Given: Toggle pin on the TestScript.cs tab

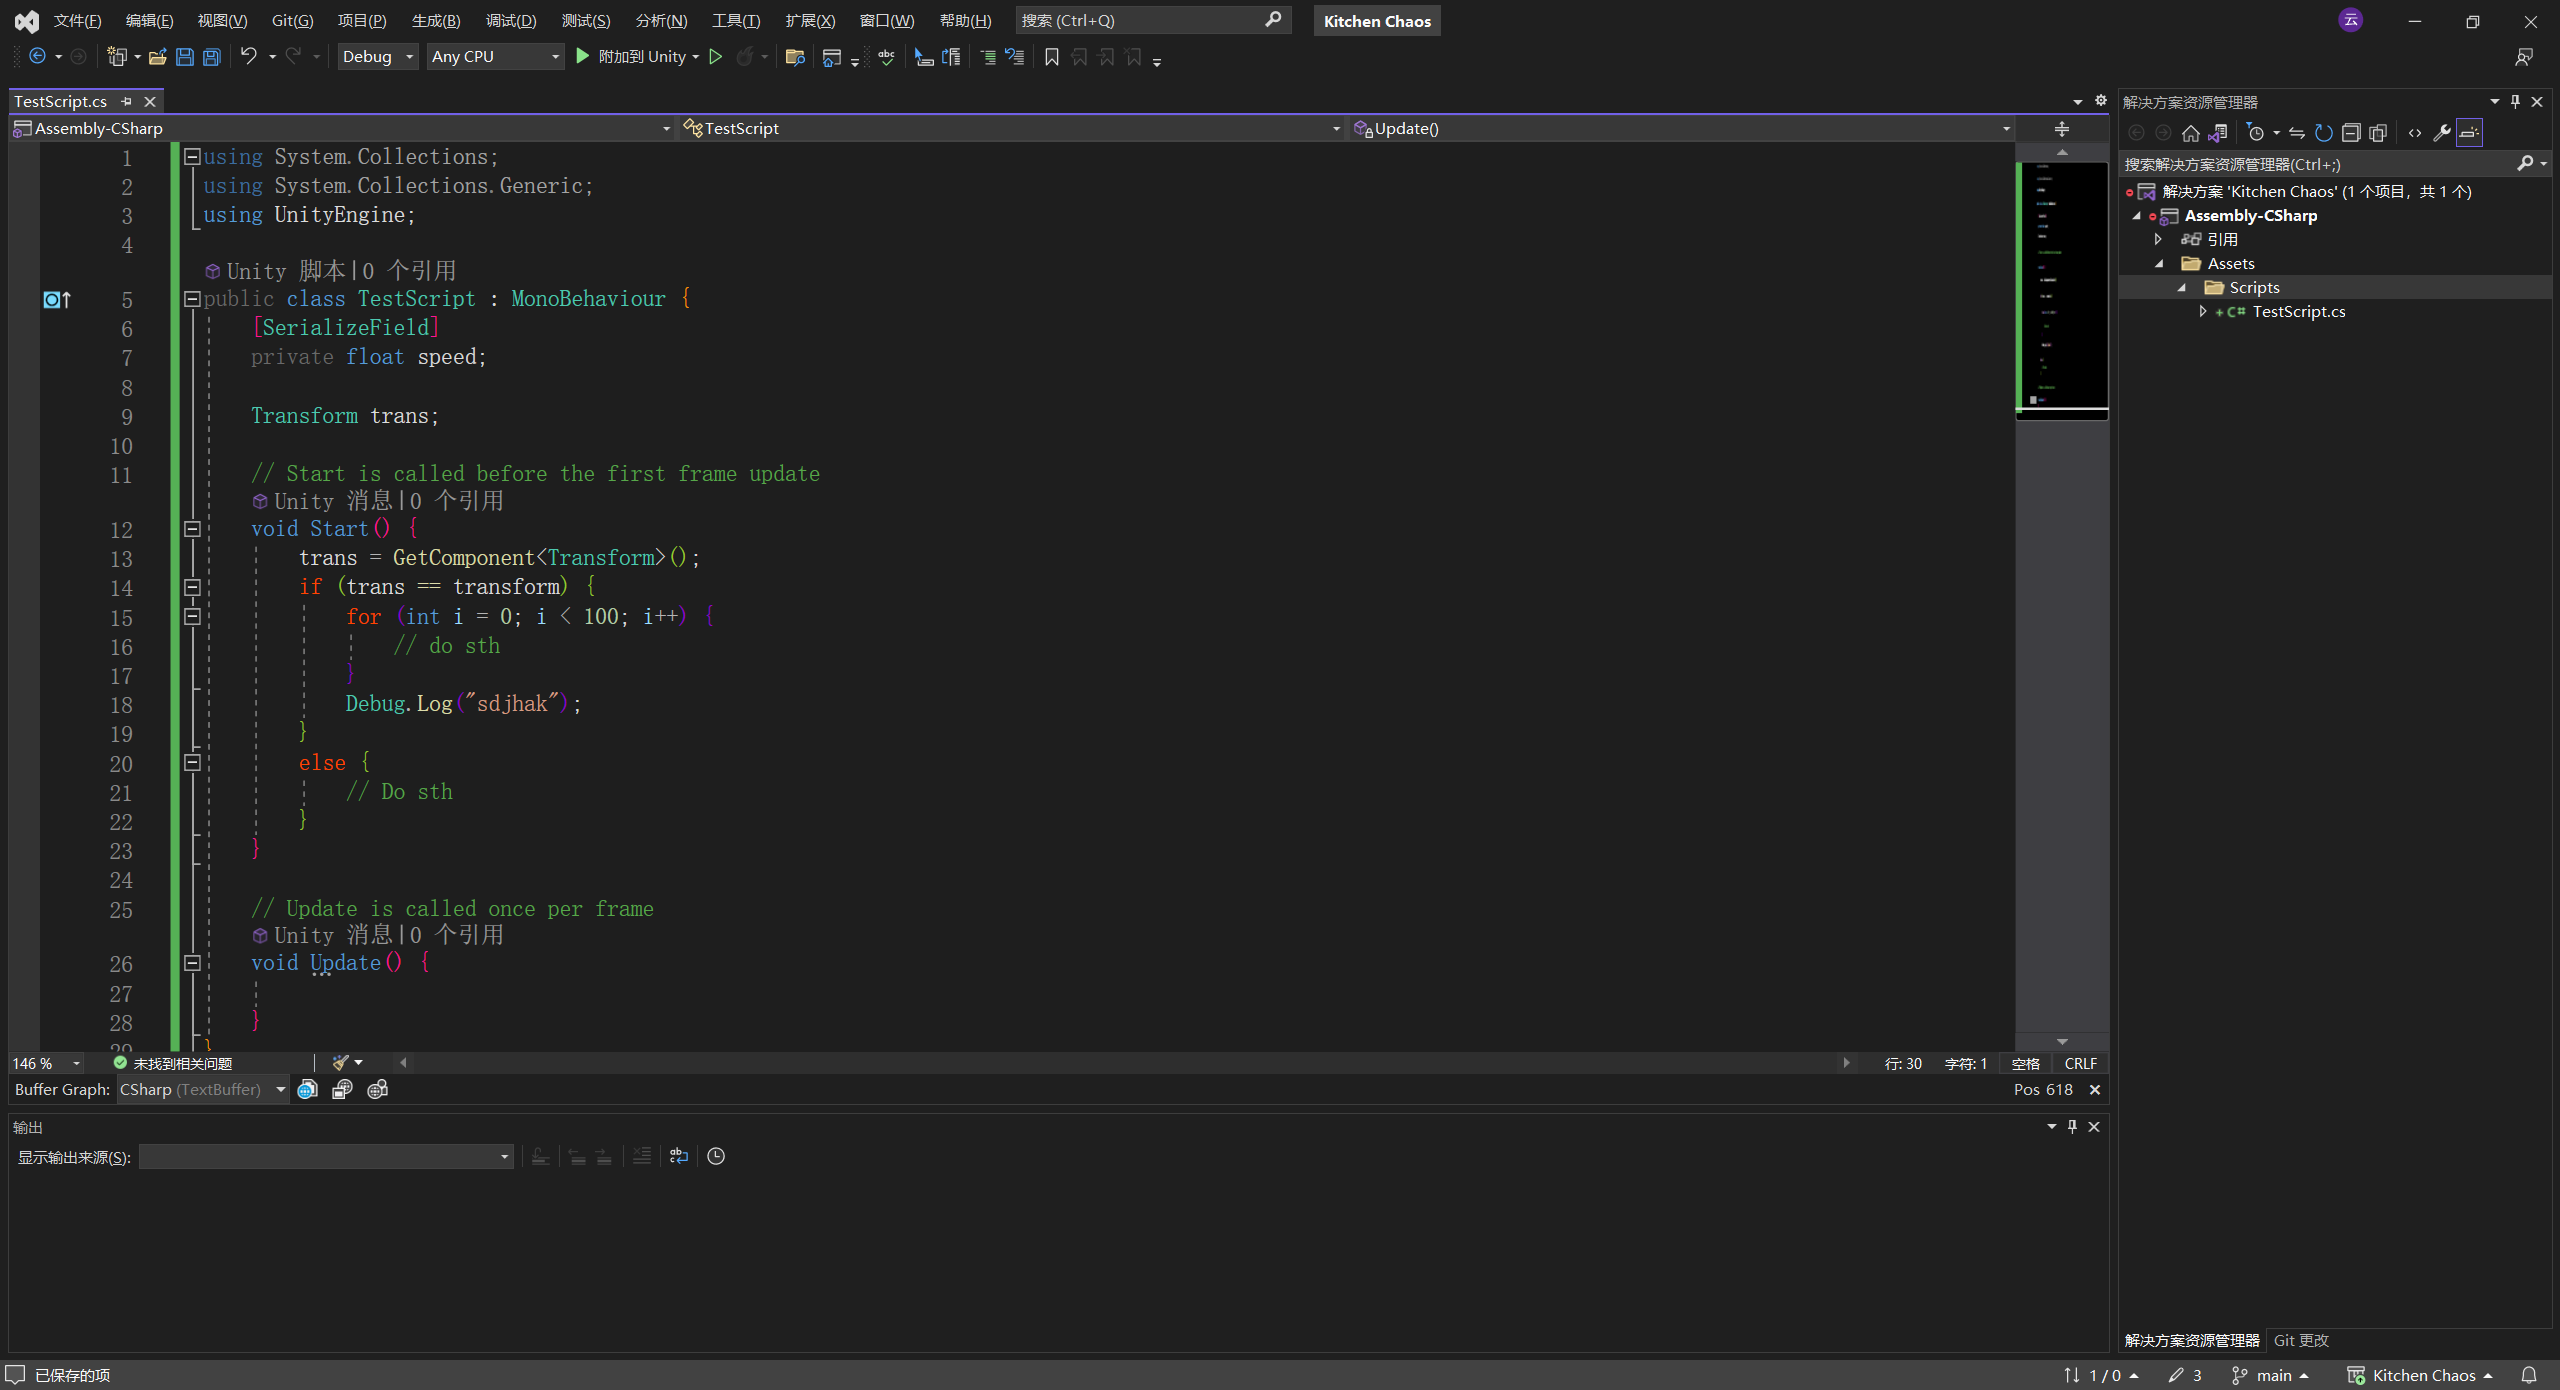Looking at the screenshot, I should (126, 101).
